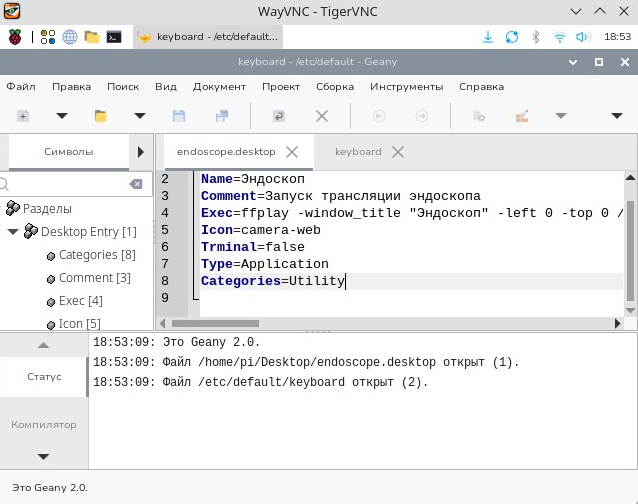Click the 18:53 panel clock
The height and width of the screenshot is (504, 638).
click(617, 37)
